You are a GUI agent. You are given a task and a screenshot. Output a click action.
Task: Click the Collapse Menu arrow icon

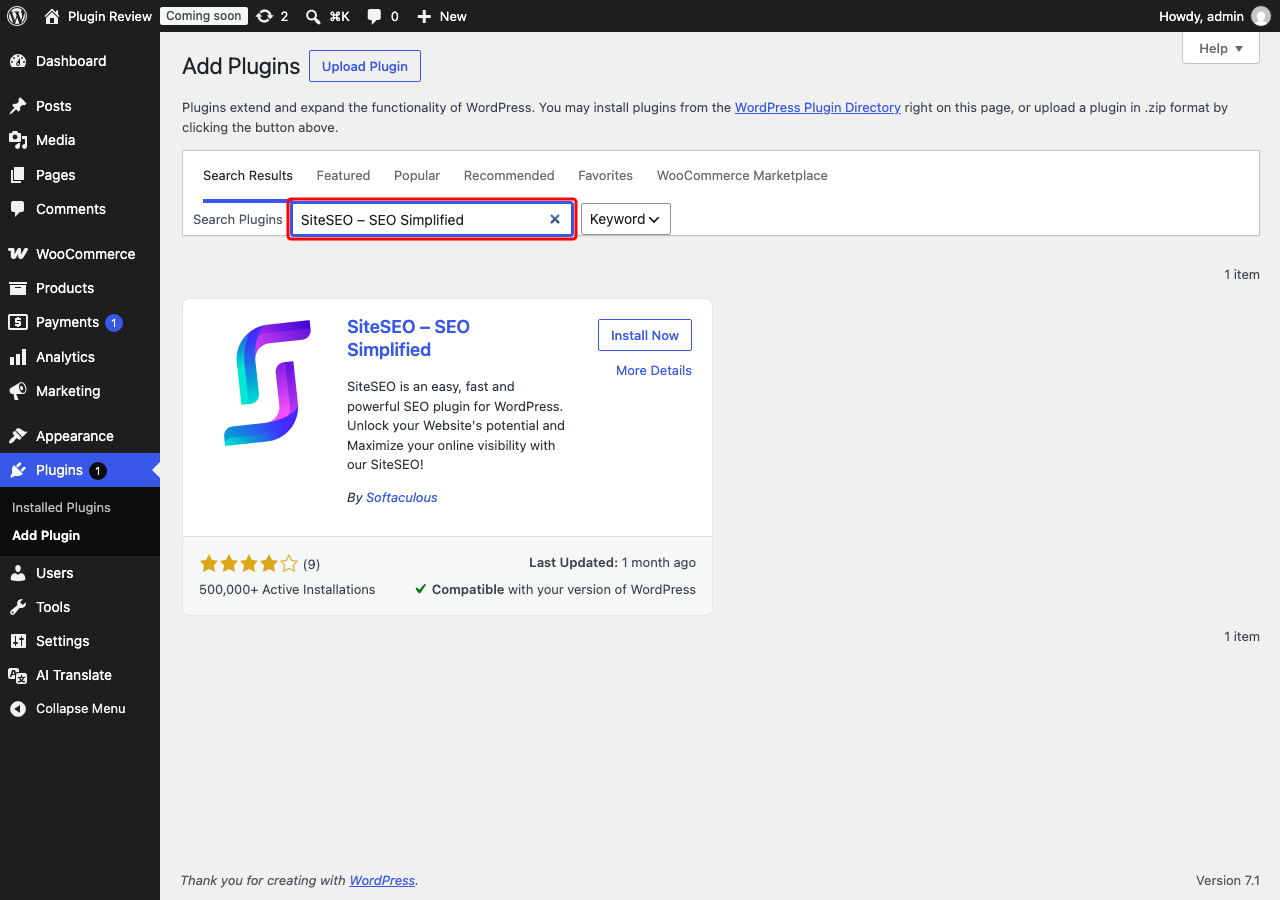tap(18, 708)
